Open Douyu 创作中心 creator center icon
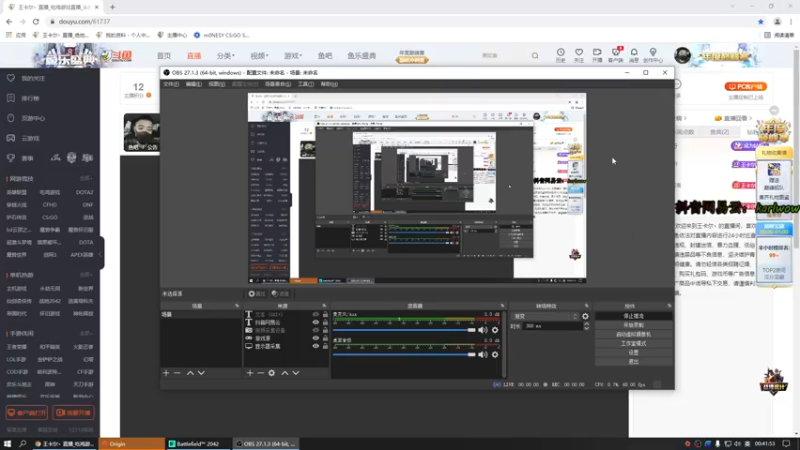The image size is (800, 450). point(653,55)
